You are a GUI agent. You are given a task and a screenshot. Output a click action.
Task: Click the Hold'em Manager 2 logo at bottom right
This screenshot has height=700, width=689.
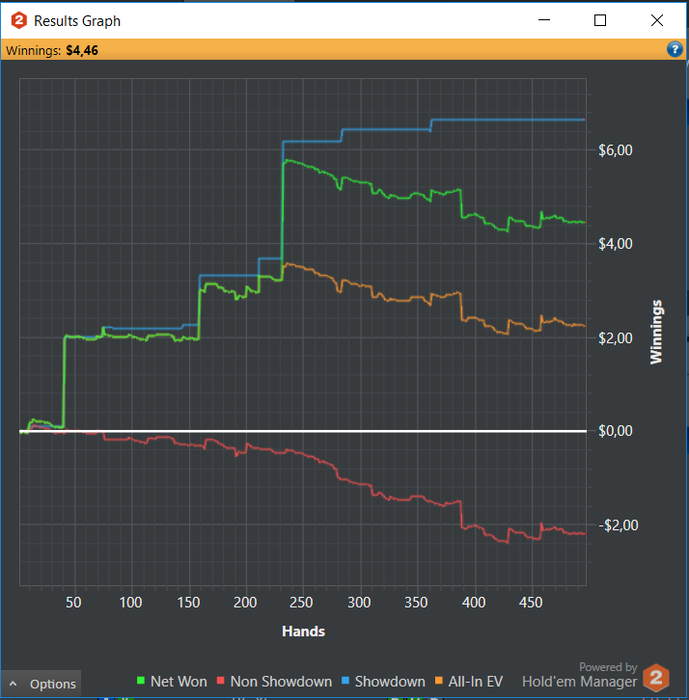656,678
